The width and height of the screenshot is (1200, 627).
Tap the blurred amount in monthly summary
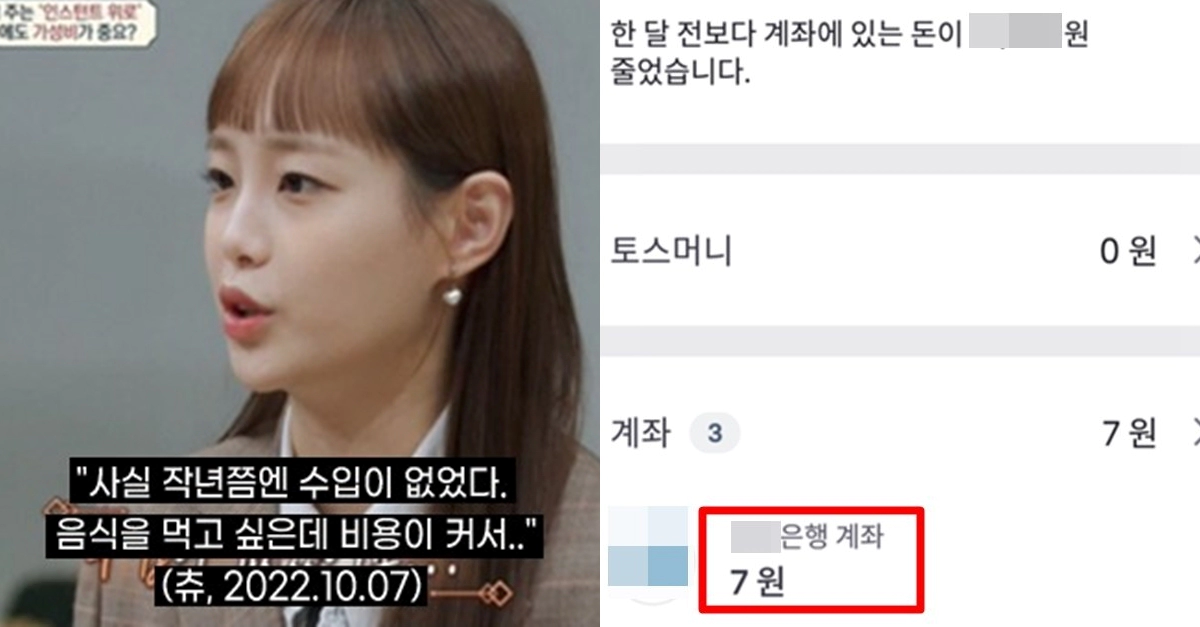[x=1015, y=33]
